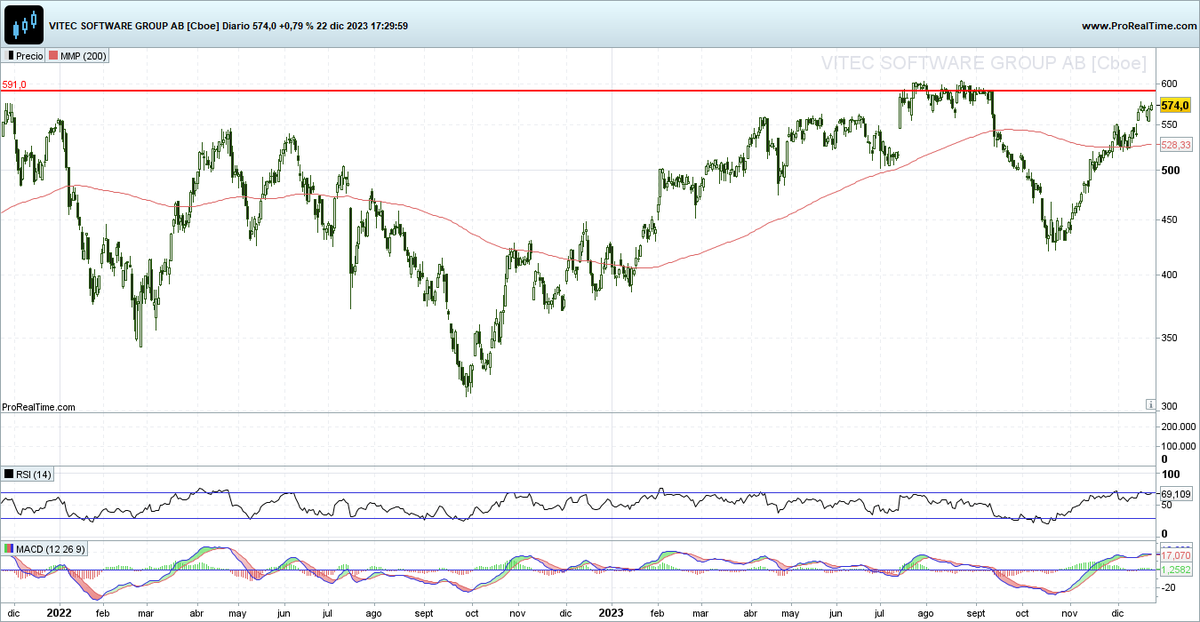This screenshot has height=622, width=1200.
Task: Click the green 1,2582 MACD histogram value
Action: click(1175, 569)
